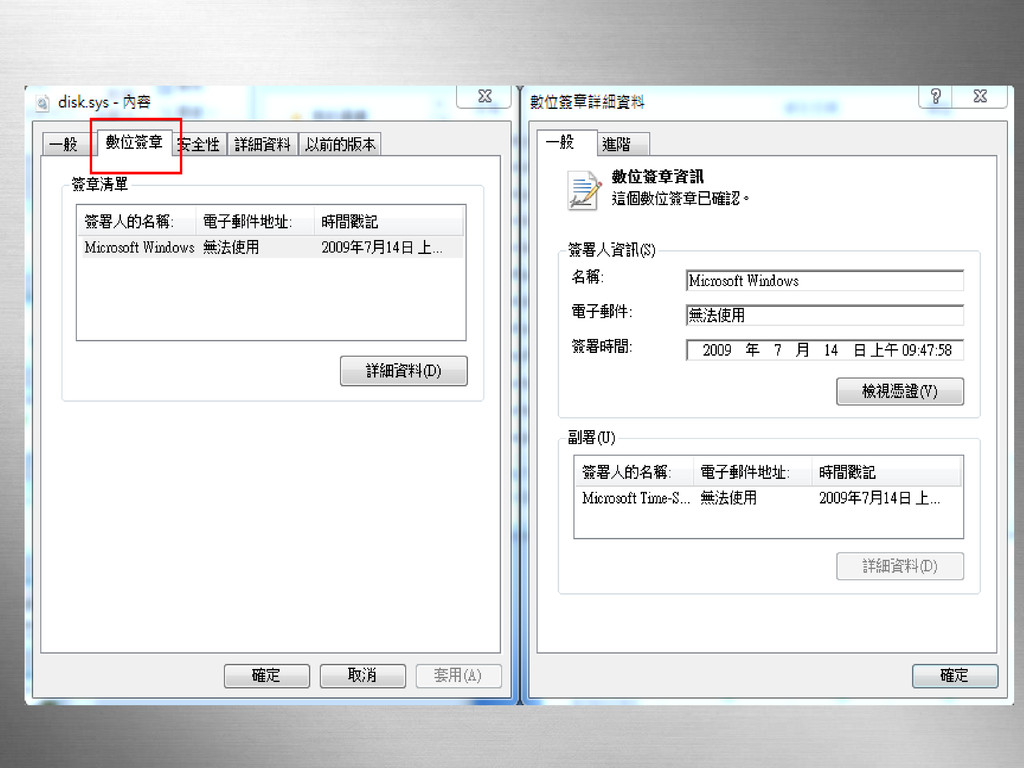
Task: Click the 電子郵件 field showing 無法使用
Action: click(x=825, y=315)
